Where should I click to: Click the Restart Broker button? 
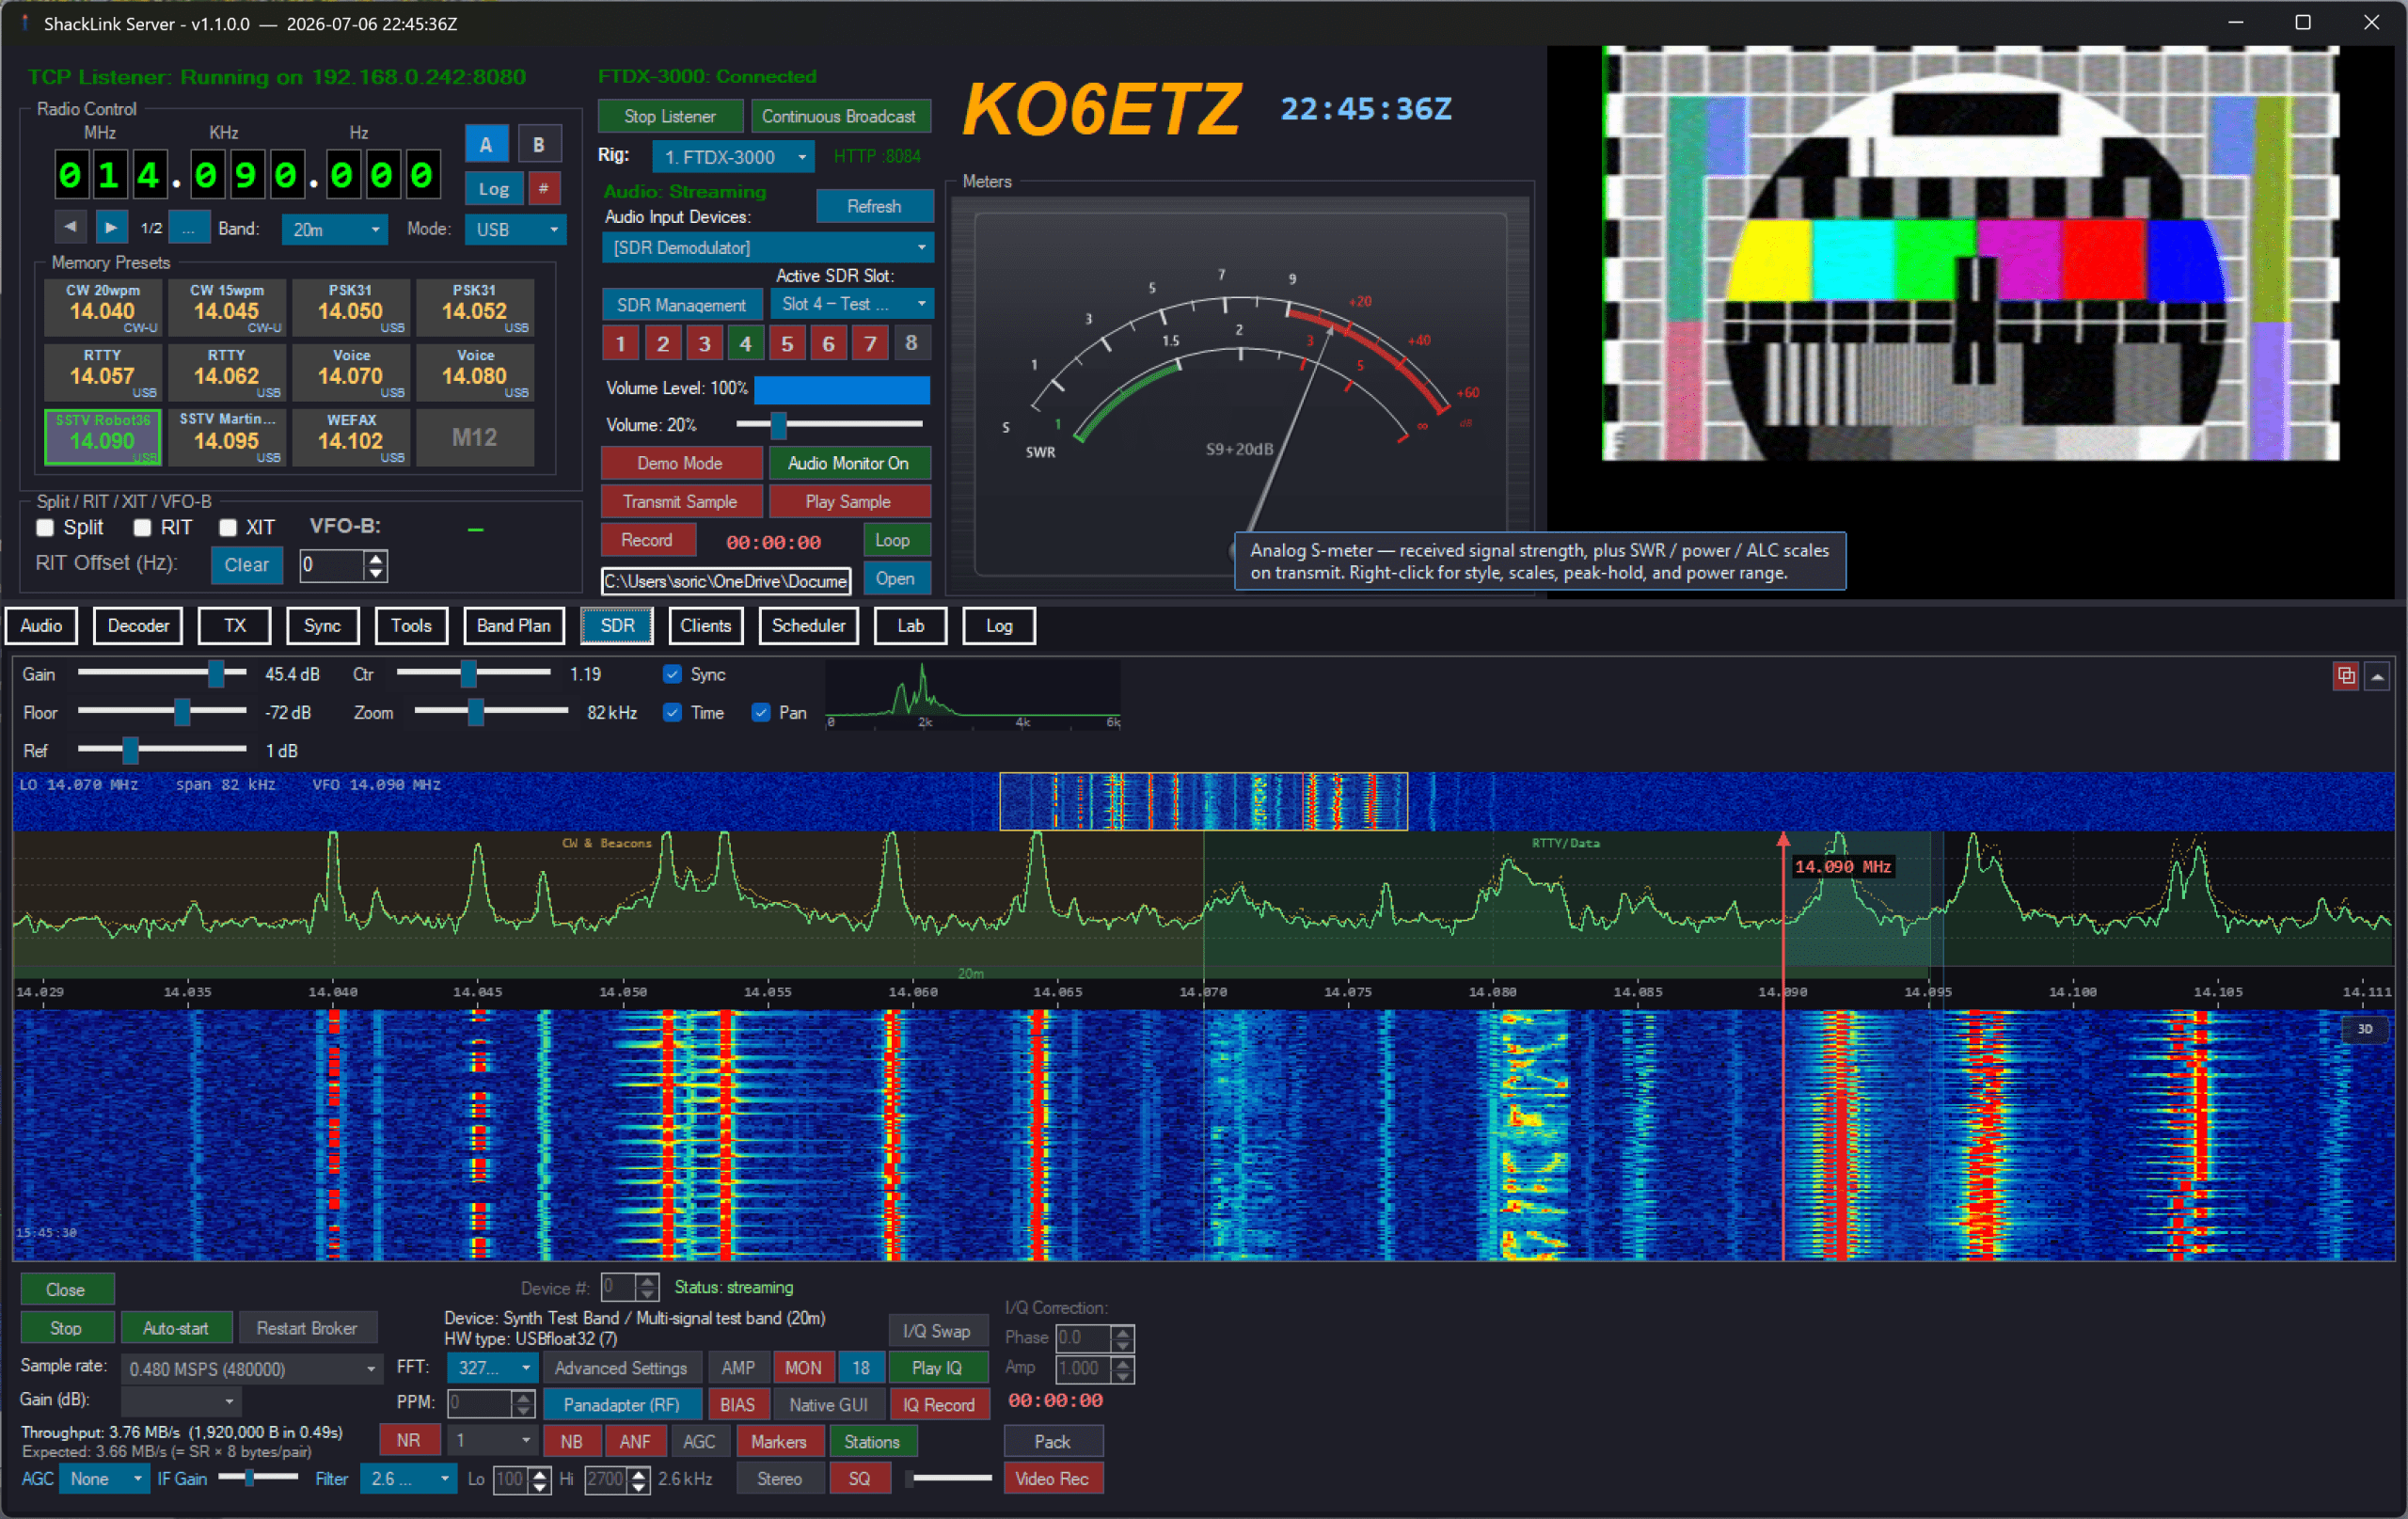point(307,1328)
